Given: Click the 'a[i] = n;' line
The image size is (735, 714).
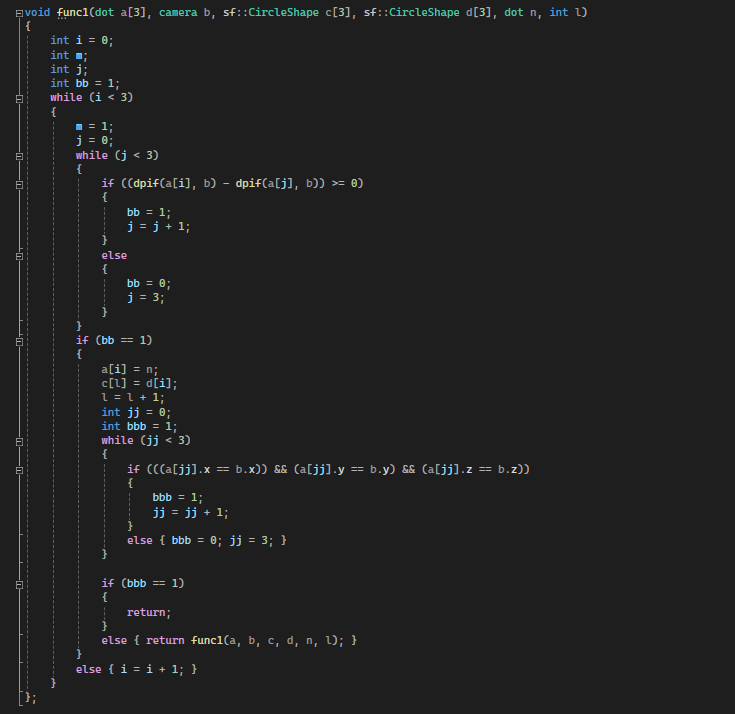Looking at the screenshot, I should pos(130,369).
